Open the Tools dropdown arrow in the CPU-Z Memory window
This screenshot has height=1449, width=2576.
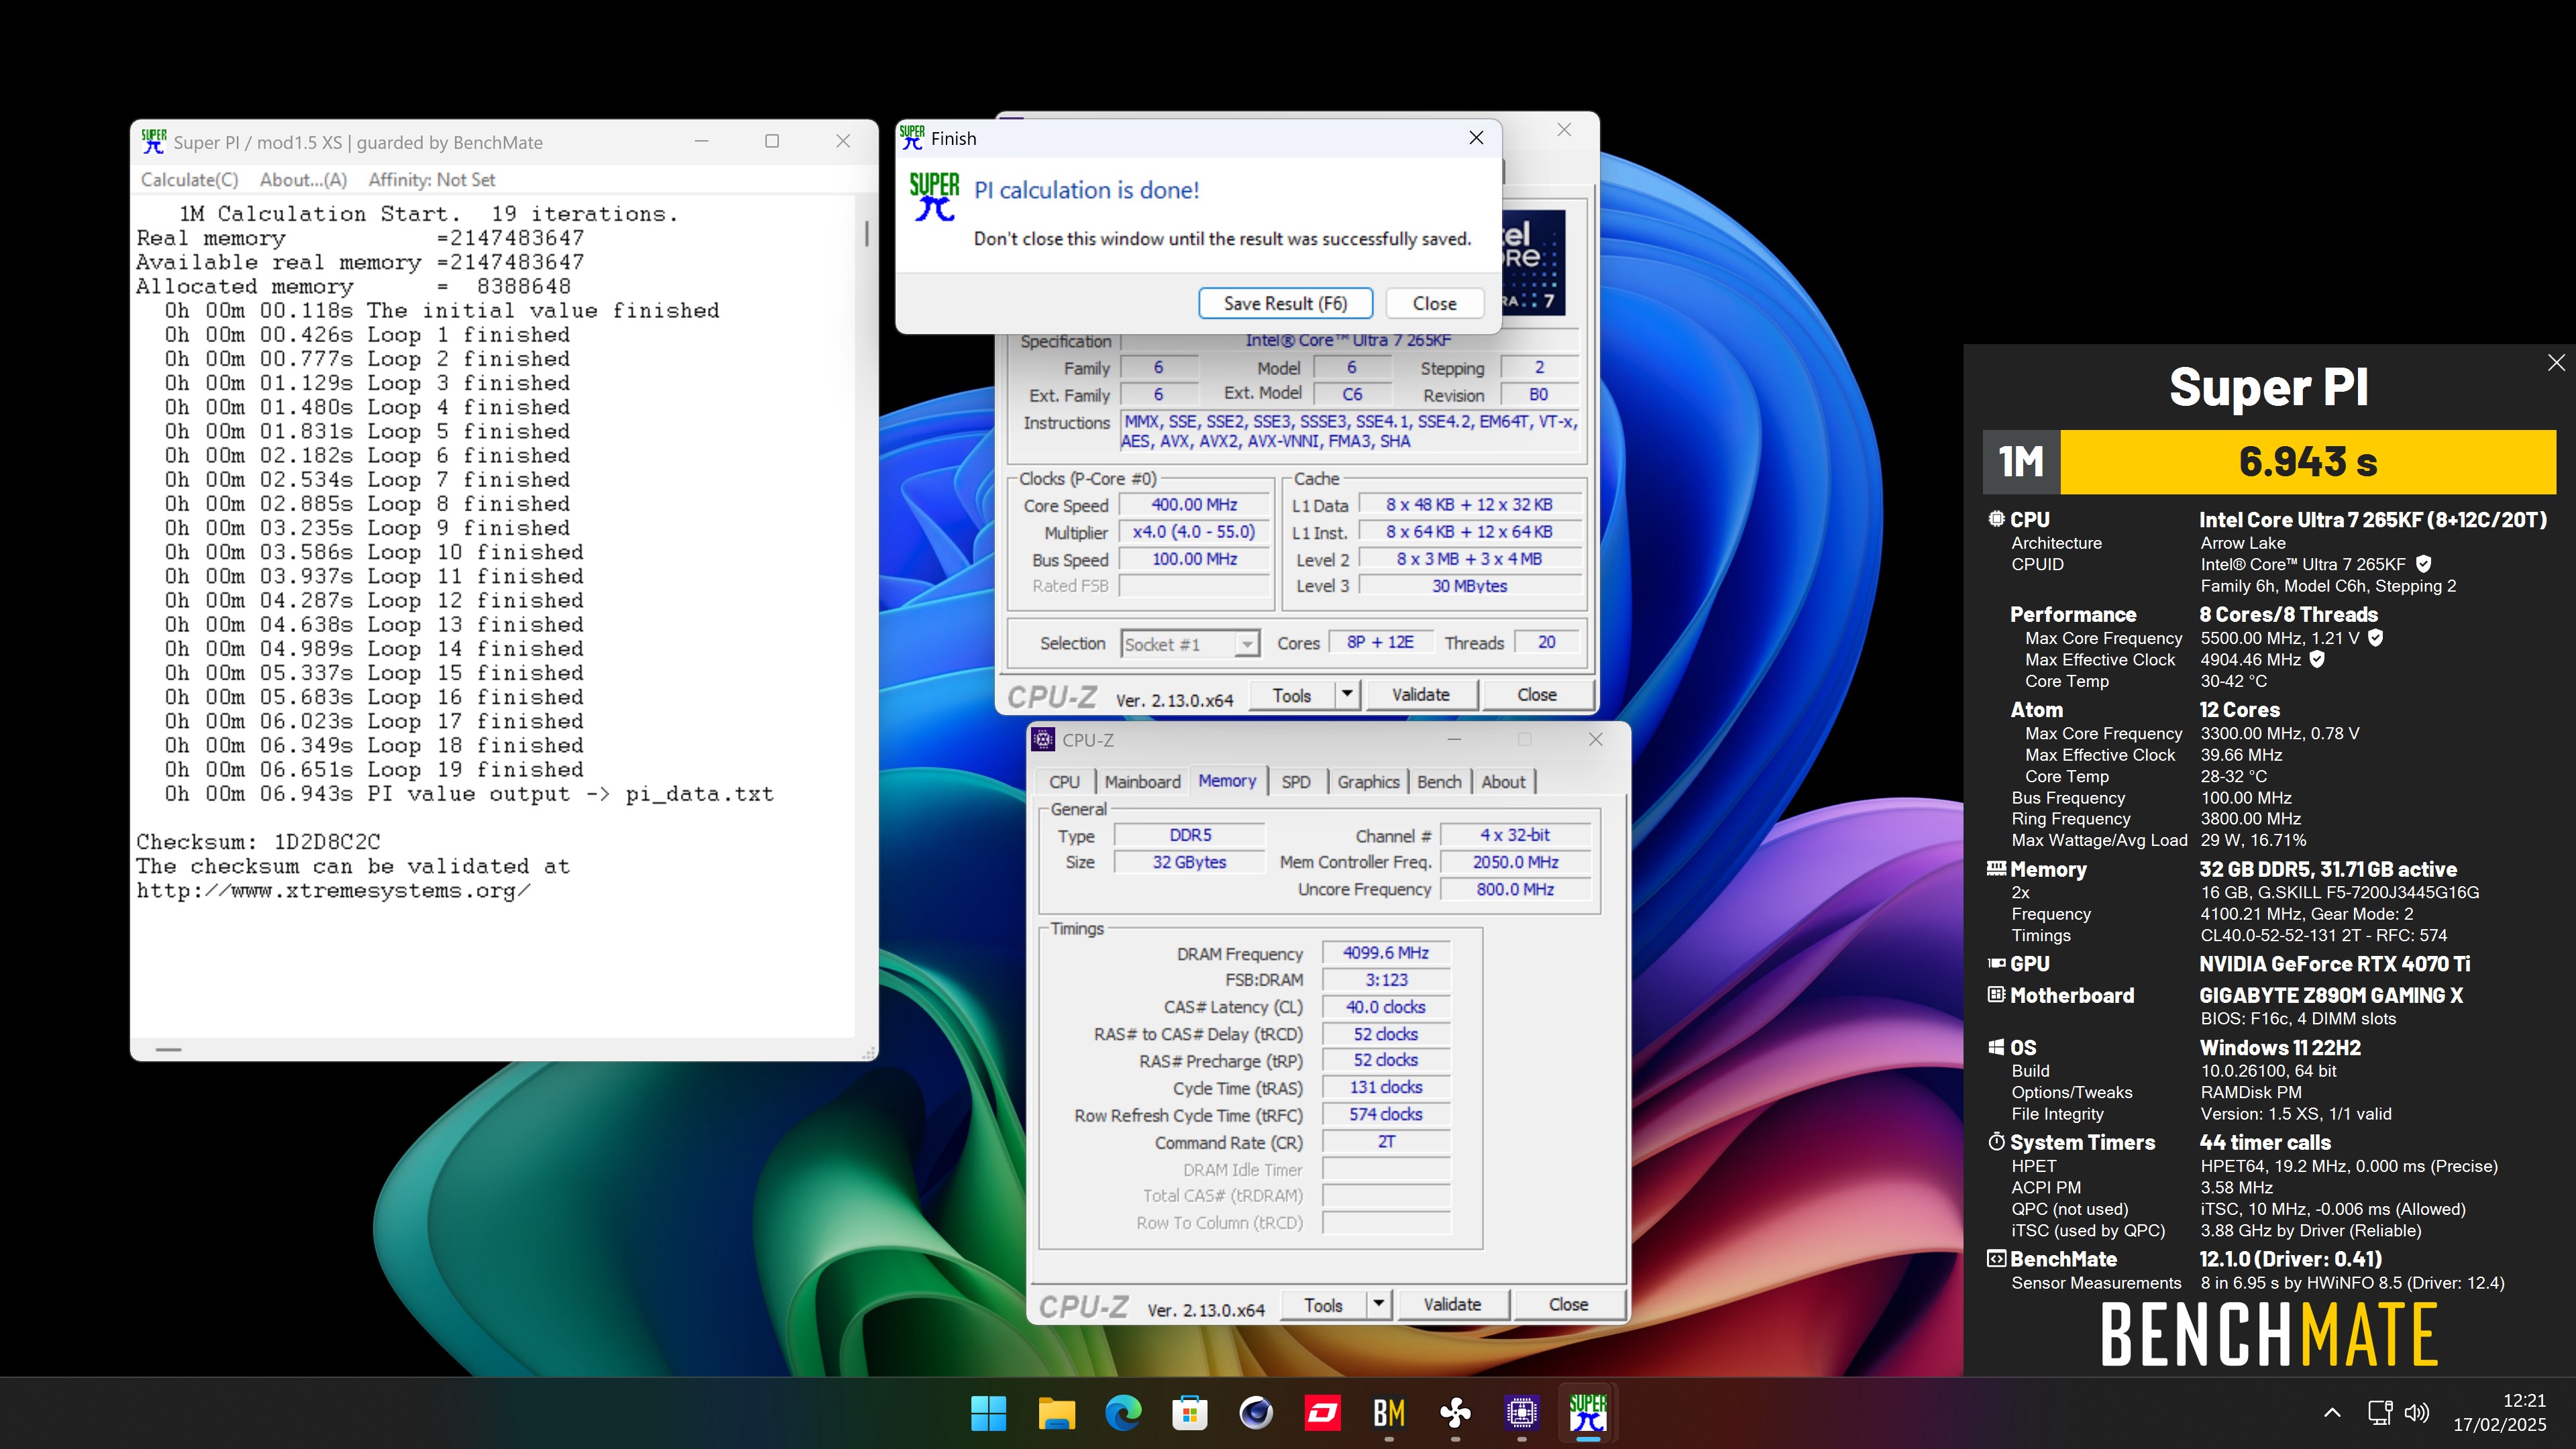(x=1379, y=1305)
